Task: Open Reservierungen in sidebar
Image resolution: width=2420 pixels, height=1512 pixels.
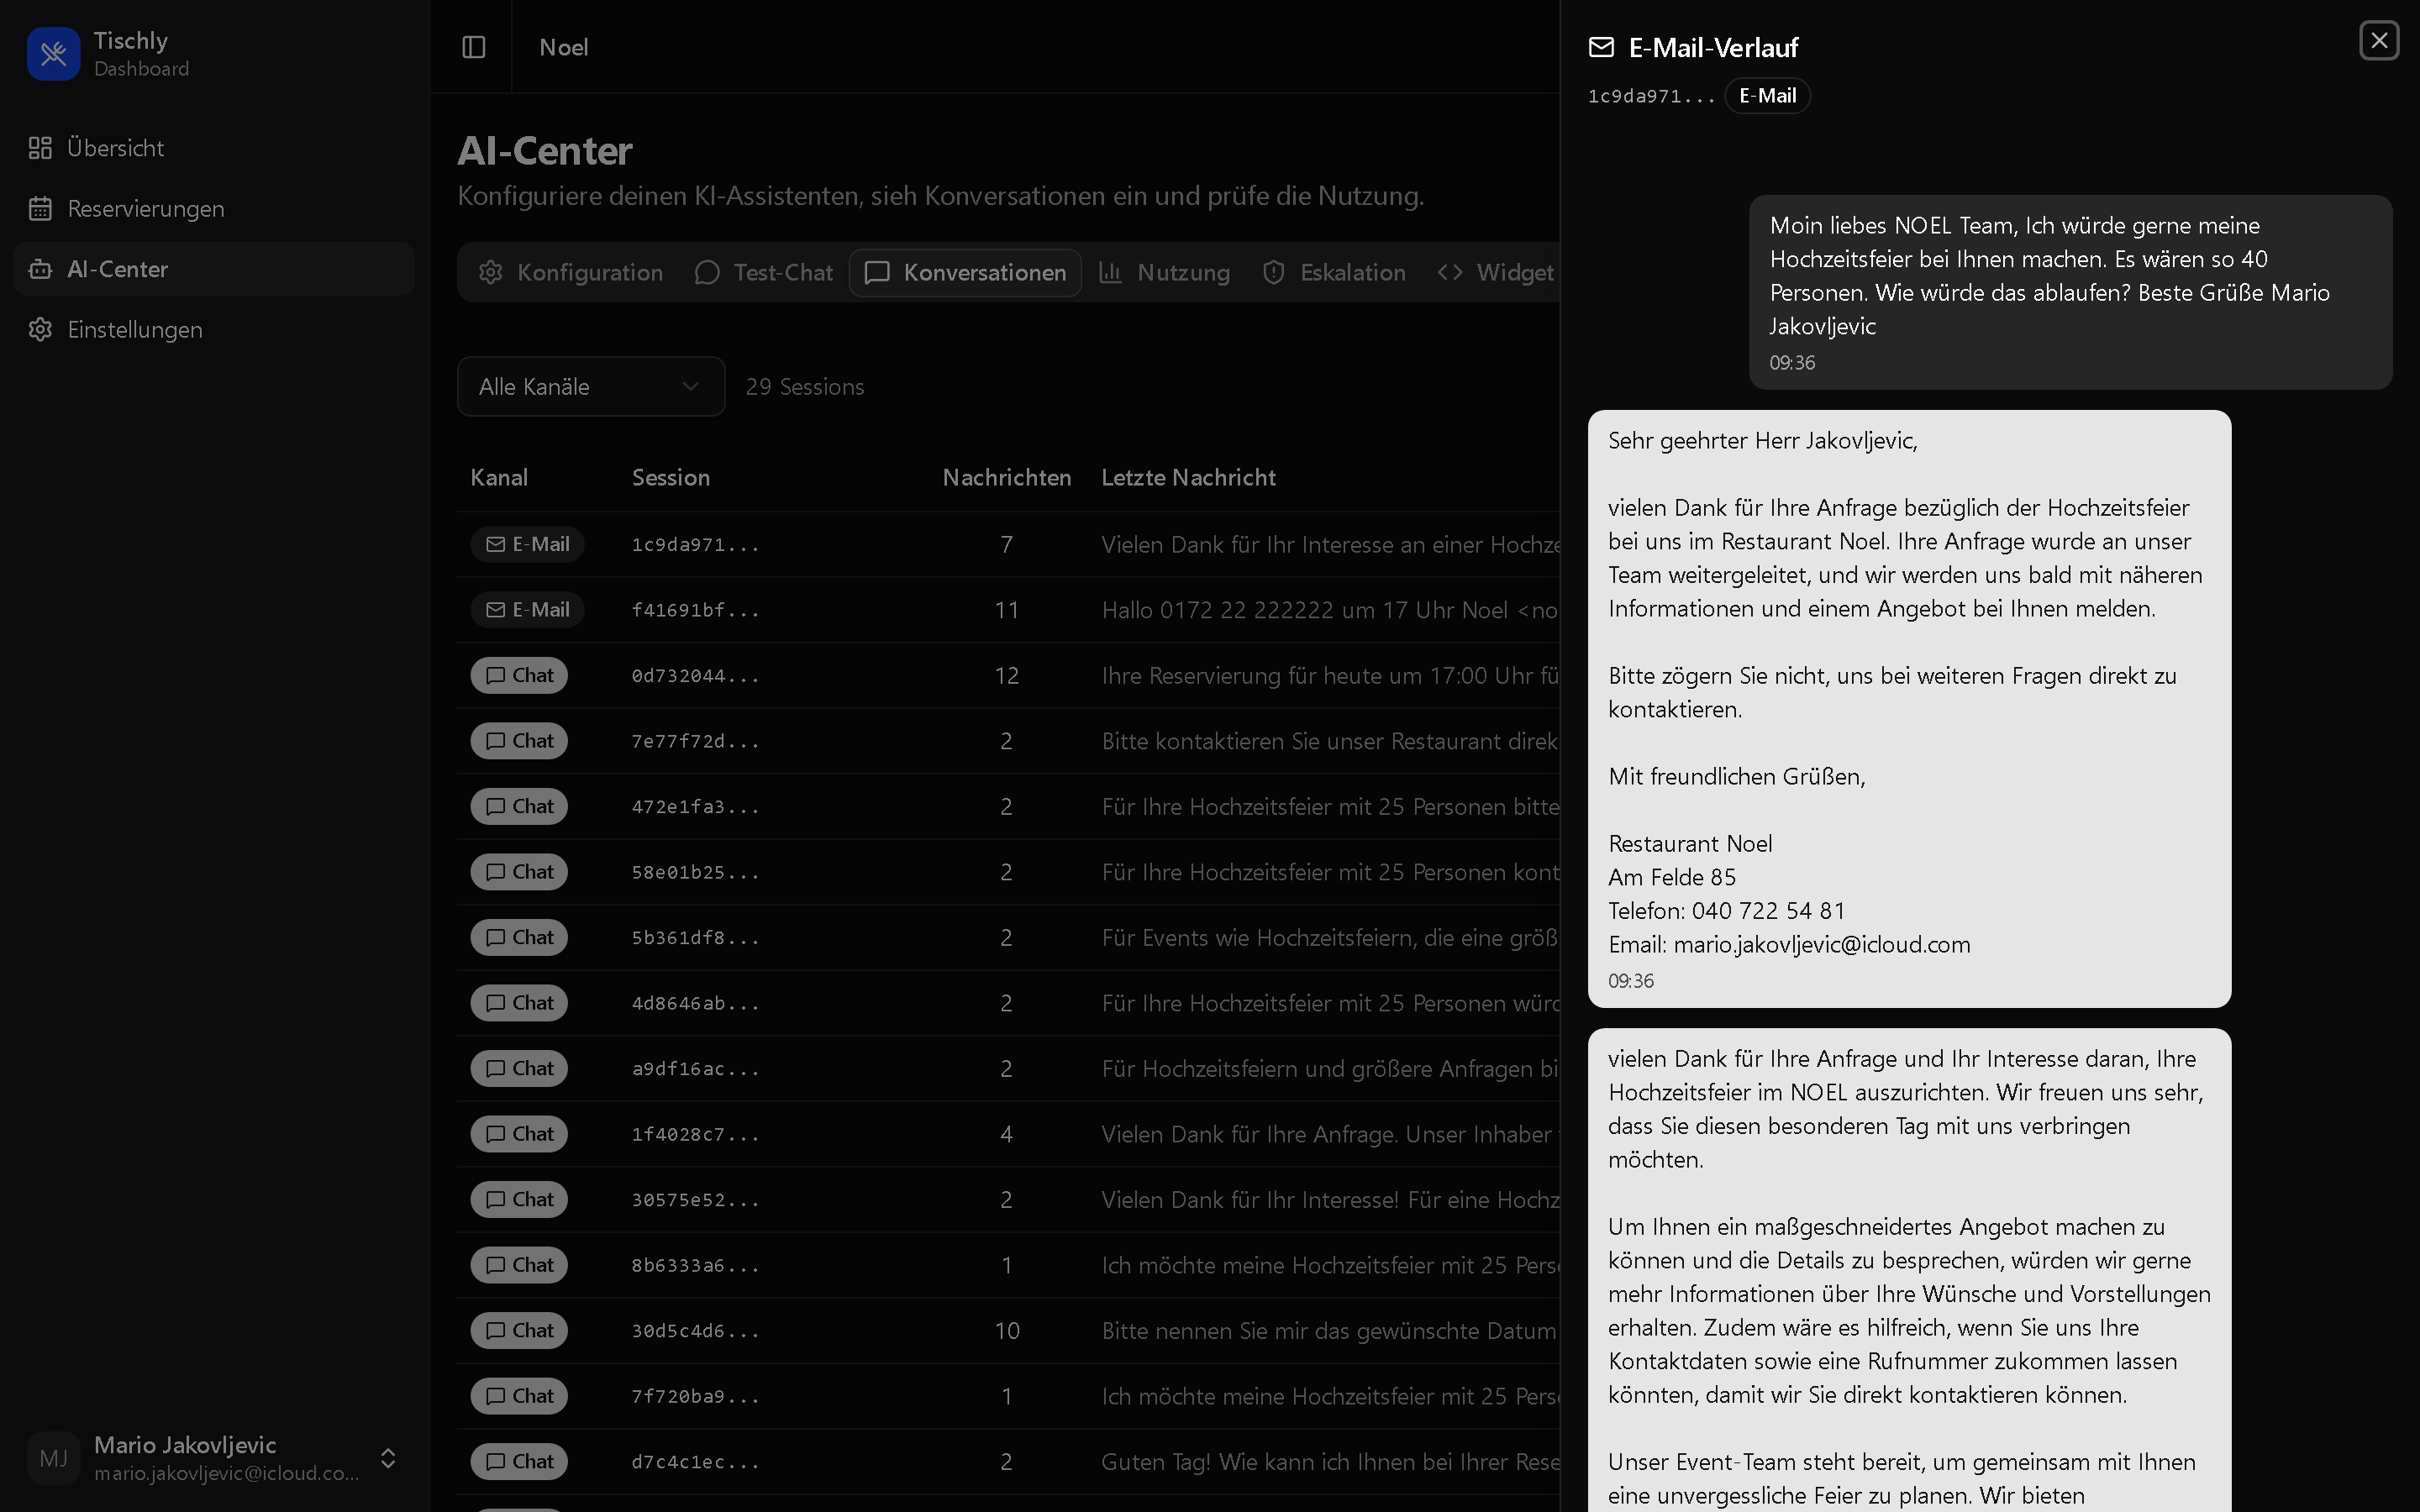Action: point(145,209)
